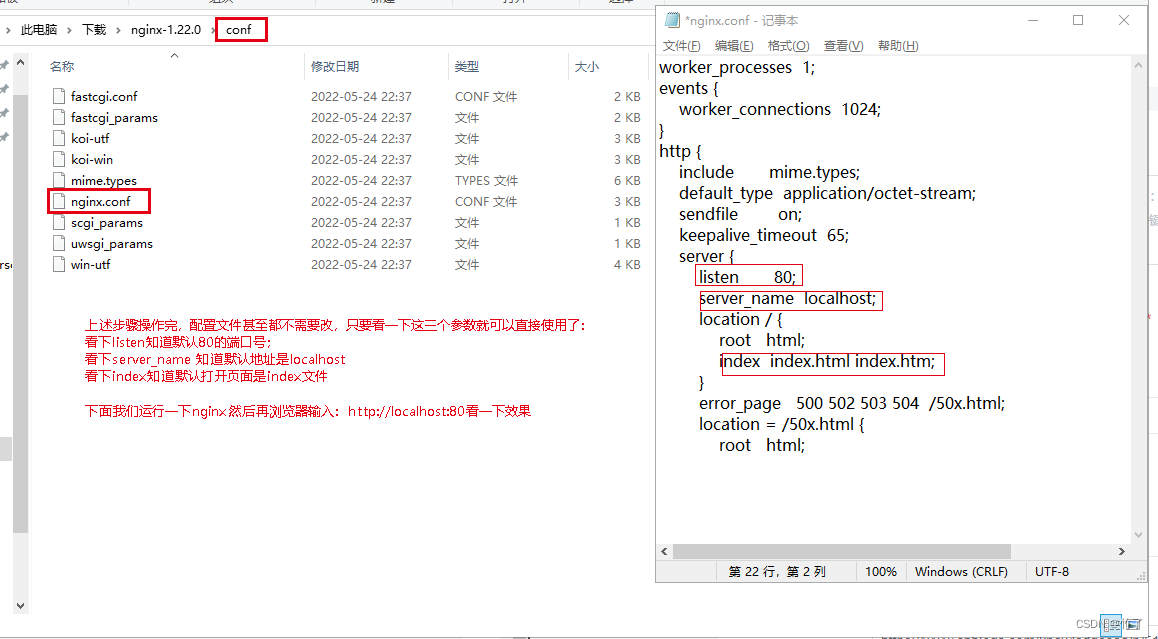Click Explorer navigation pane scroll down arrow
This screenshot has width=1158, height=639.
tap(20, 606)
